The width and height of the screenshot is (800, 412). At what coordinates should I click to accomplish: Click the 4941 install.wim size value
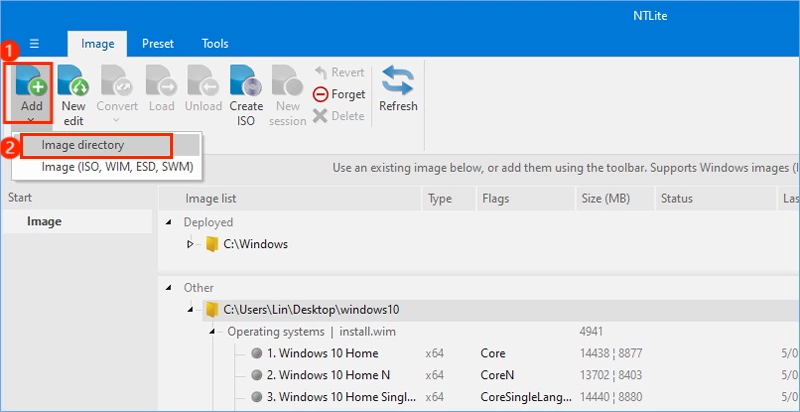[591, 332]
